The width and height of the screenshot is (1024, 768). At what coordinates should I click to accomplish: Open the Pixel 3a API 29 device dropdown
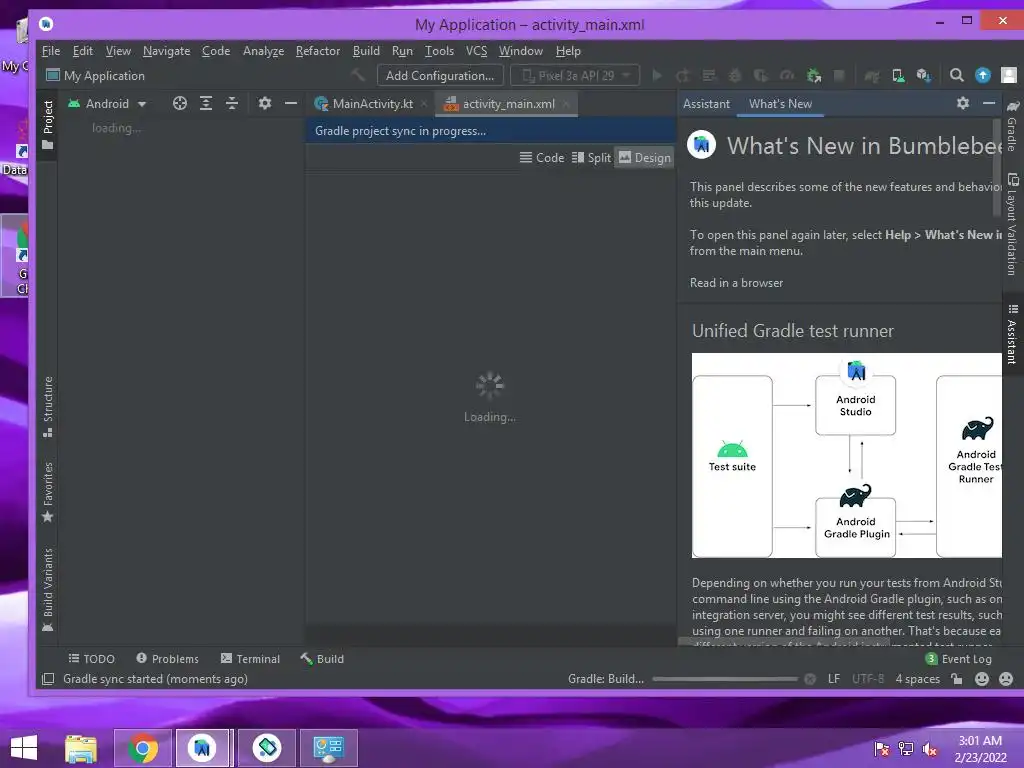(575, 76)
